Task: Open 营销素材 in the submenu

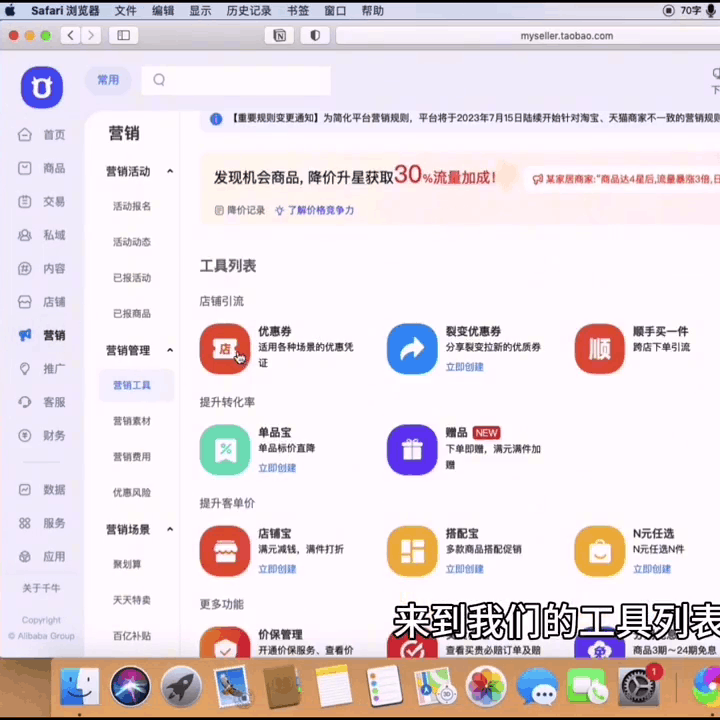Action: [132, 421]
